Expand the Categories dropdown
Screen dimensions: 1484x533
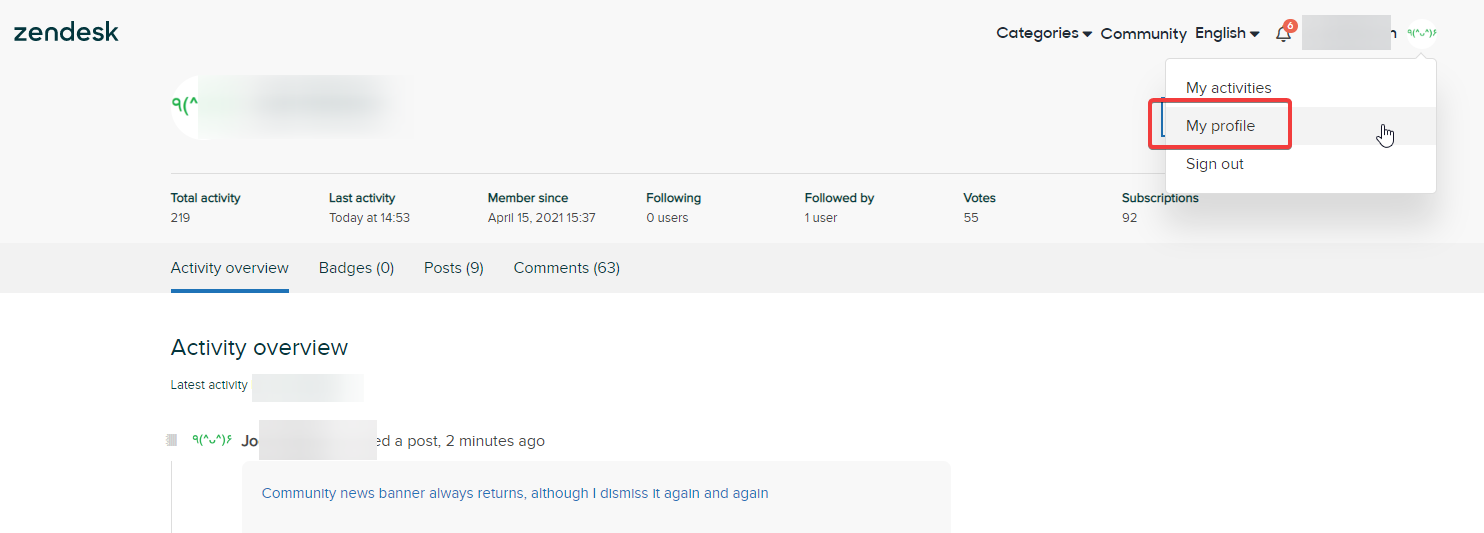click(1043, 33)
